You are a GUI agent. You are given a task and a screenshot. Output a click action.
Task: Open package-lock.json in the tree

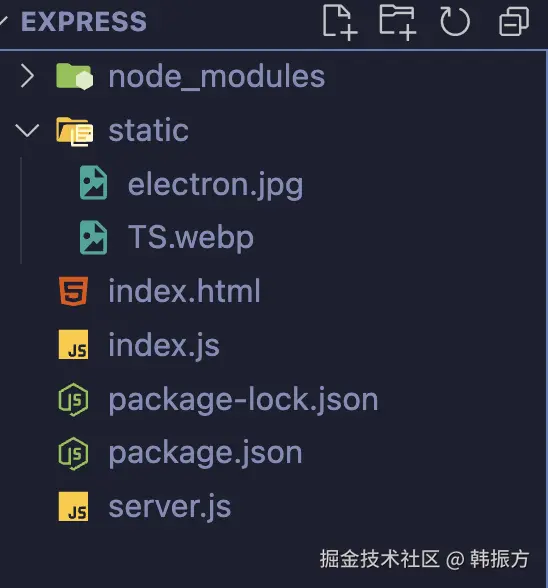(x=243, y=401)
